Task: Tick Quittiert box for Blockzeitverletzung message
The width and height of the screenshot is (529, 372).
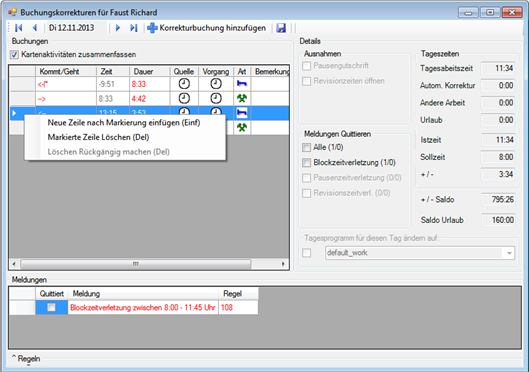Action: 51,307
